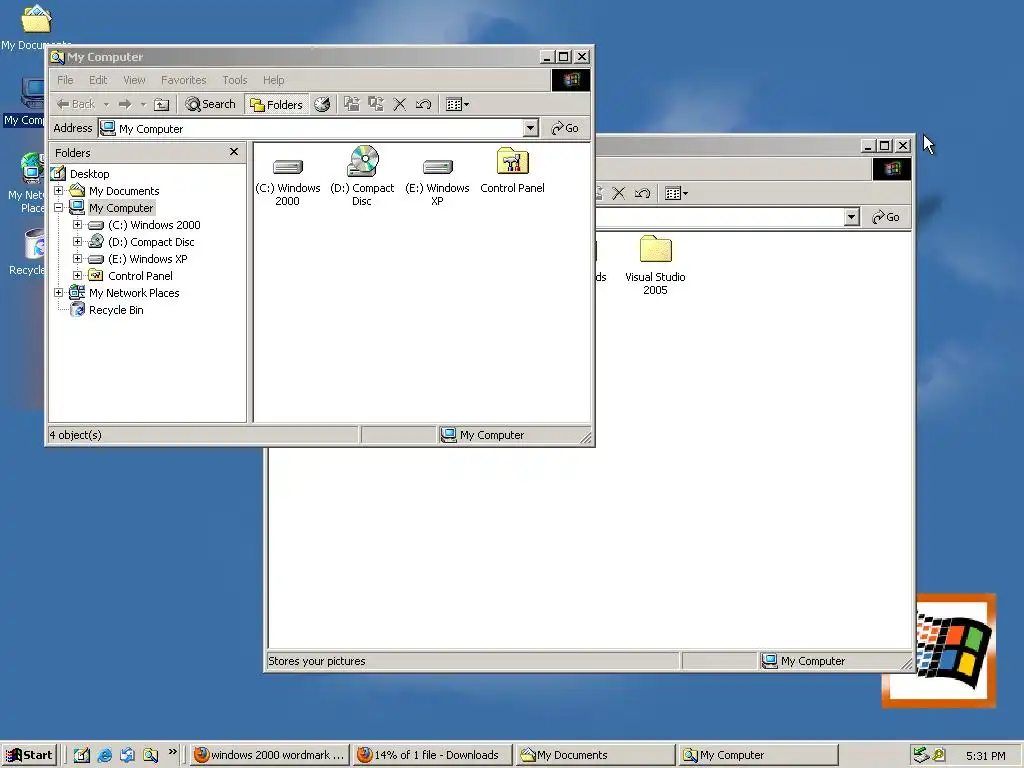Open the address dropdown in My Documents window
1024x768 pixels.
[851, 217]
